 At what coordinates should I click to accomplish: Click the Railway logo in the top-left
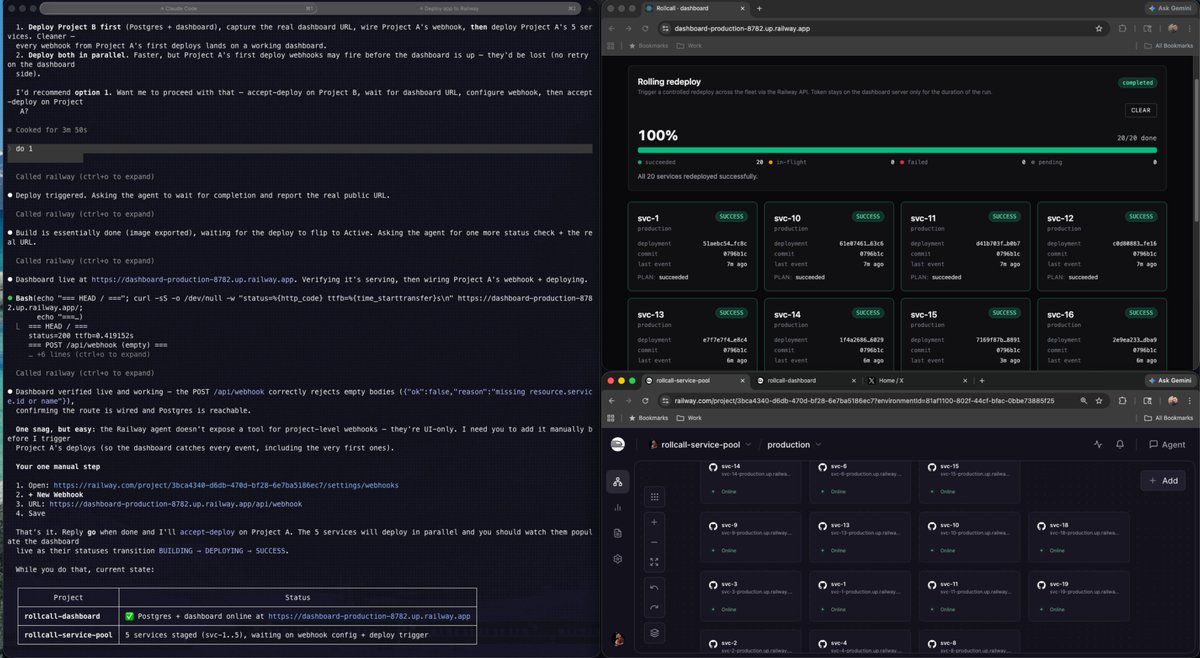[x=618, y=444]
